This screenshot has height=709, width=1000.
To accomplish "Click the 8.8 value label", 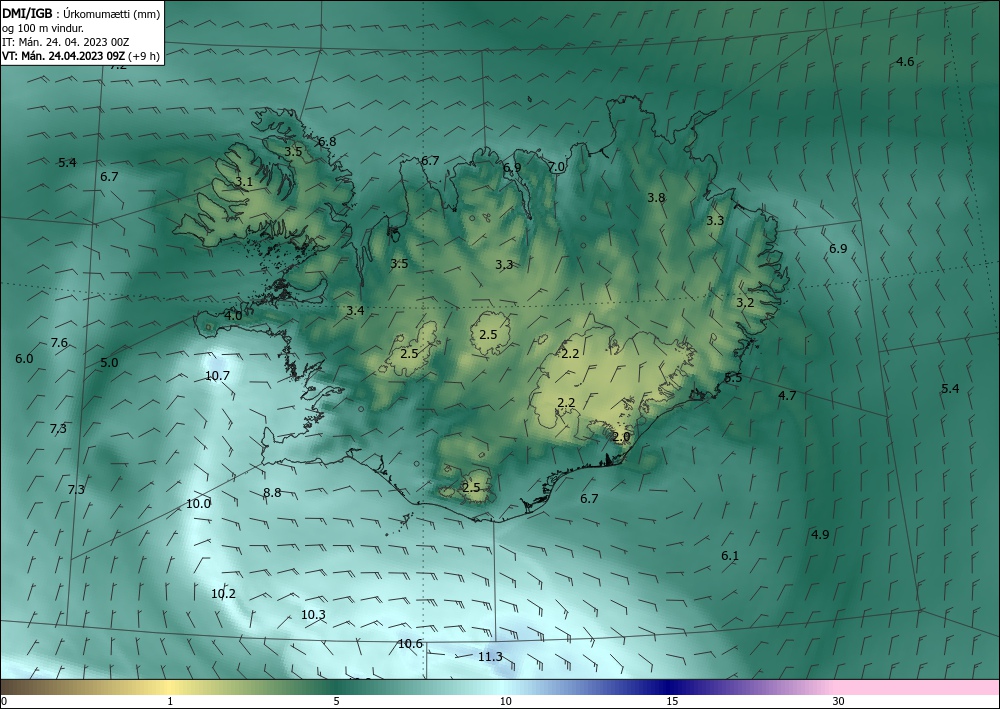I will pos(272,492).
